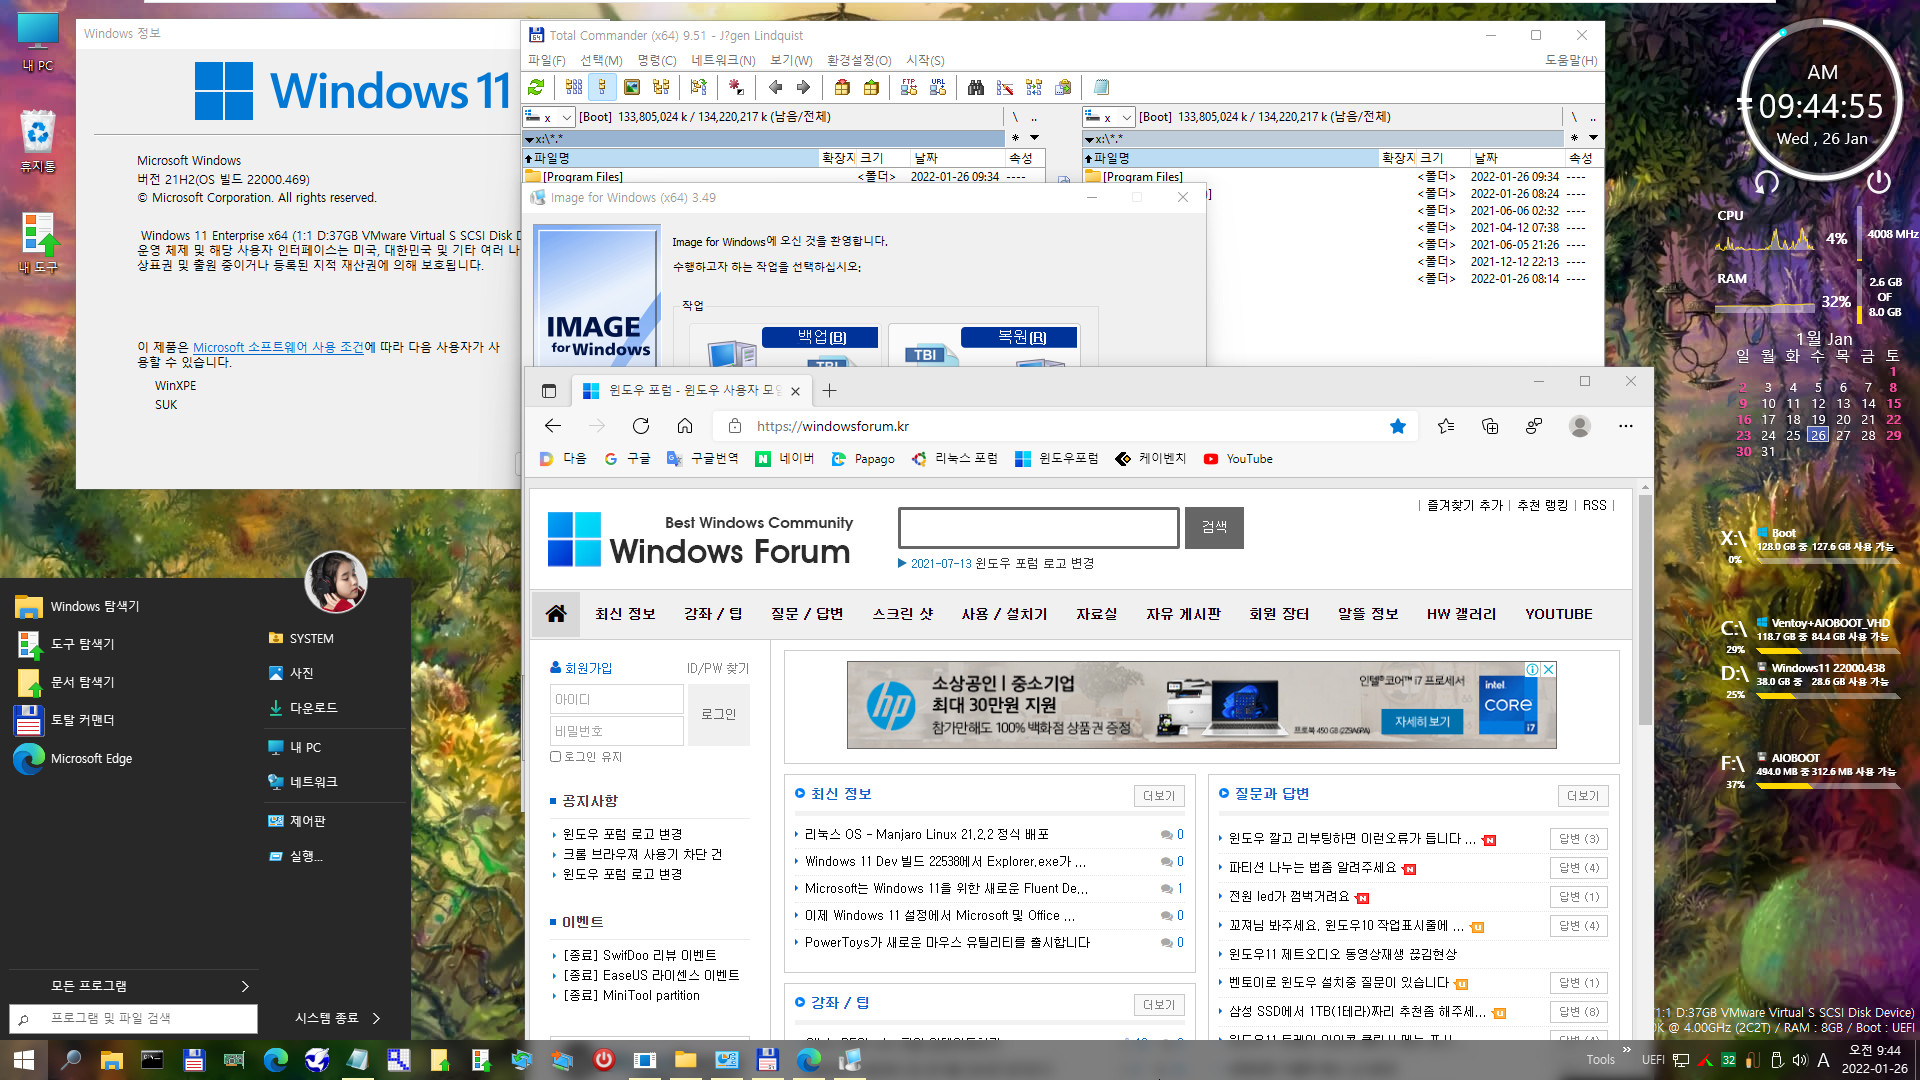Click the forum search text box
This screenshot has width=1920, height=1080.
click(x=1039, y=527)
